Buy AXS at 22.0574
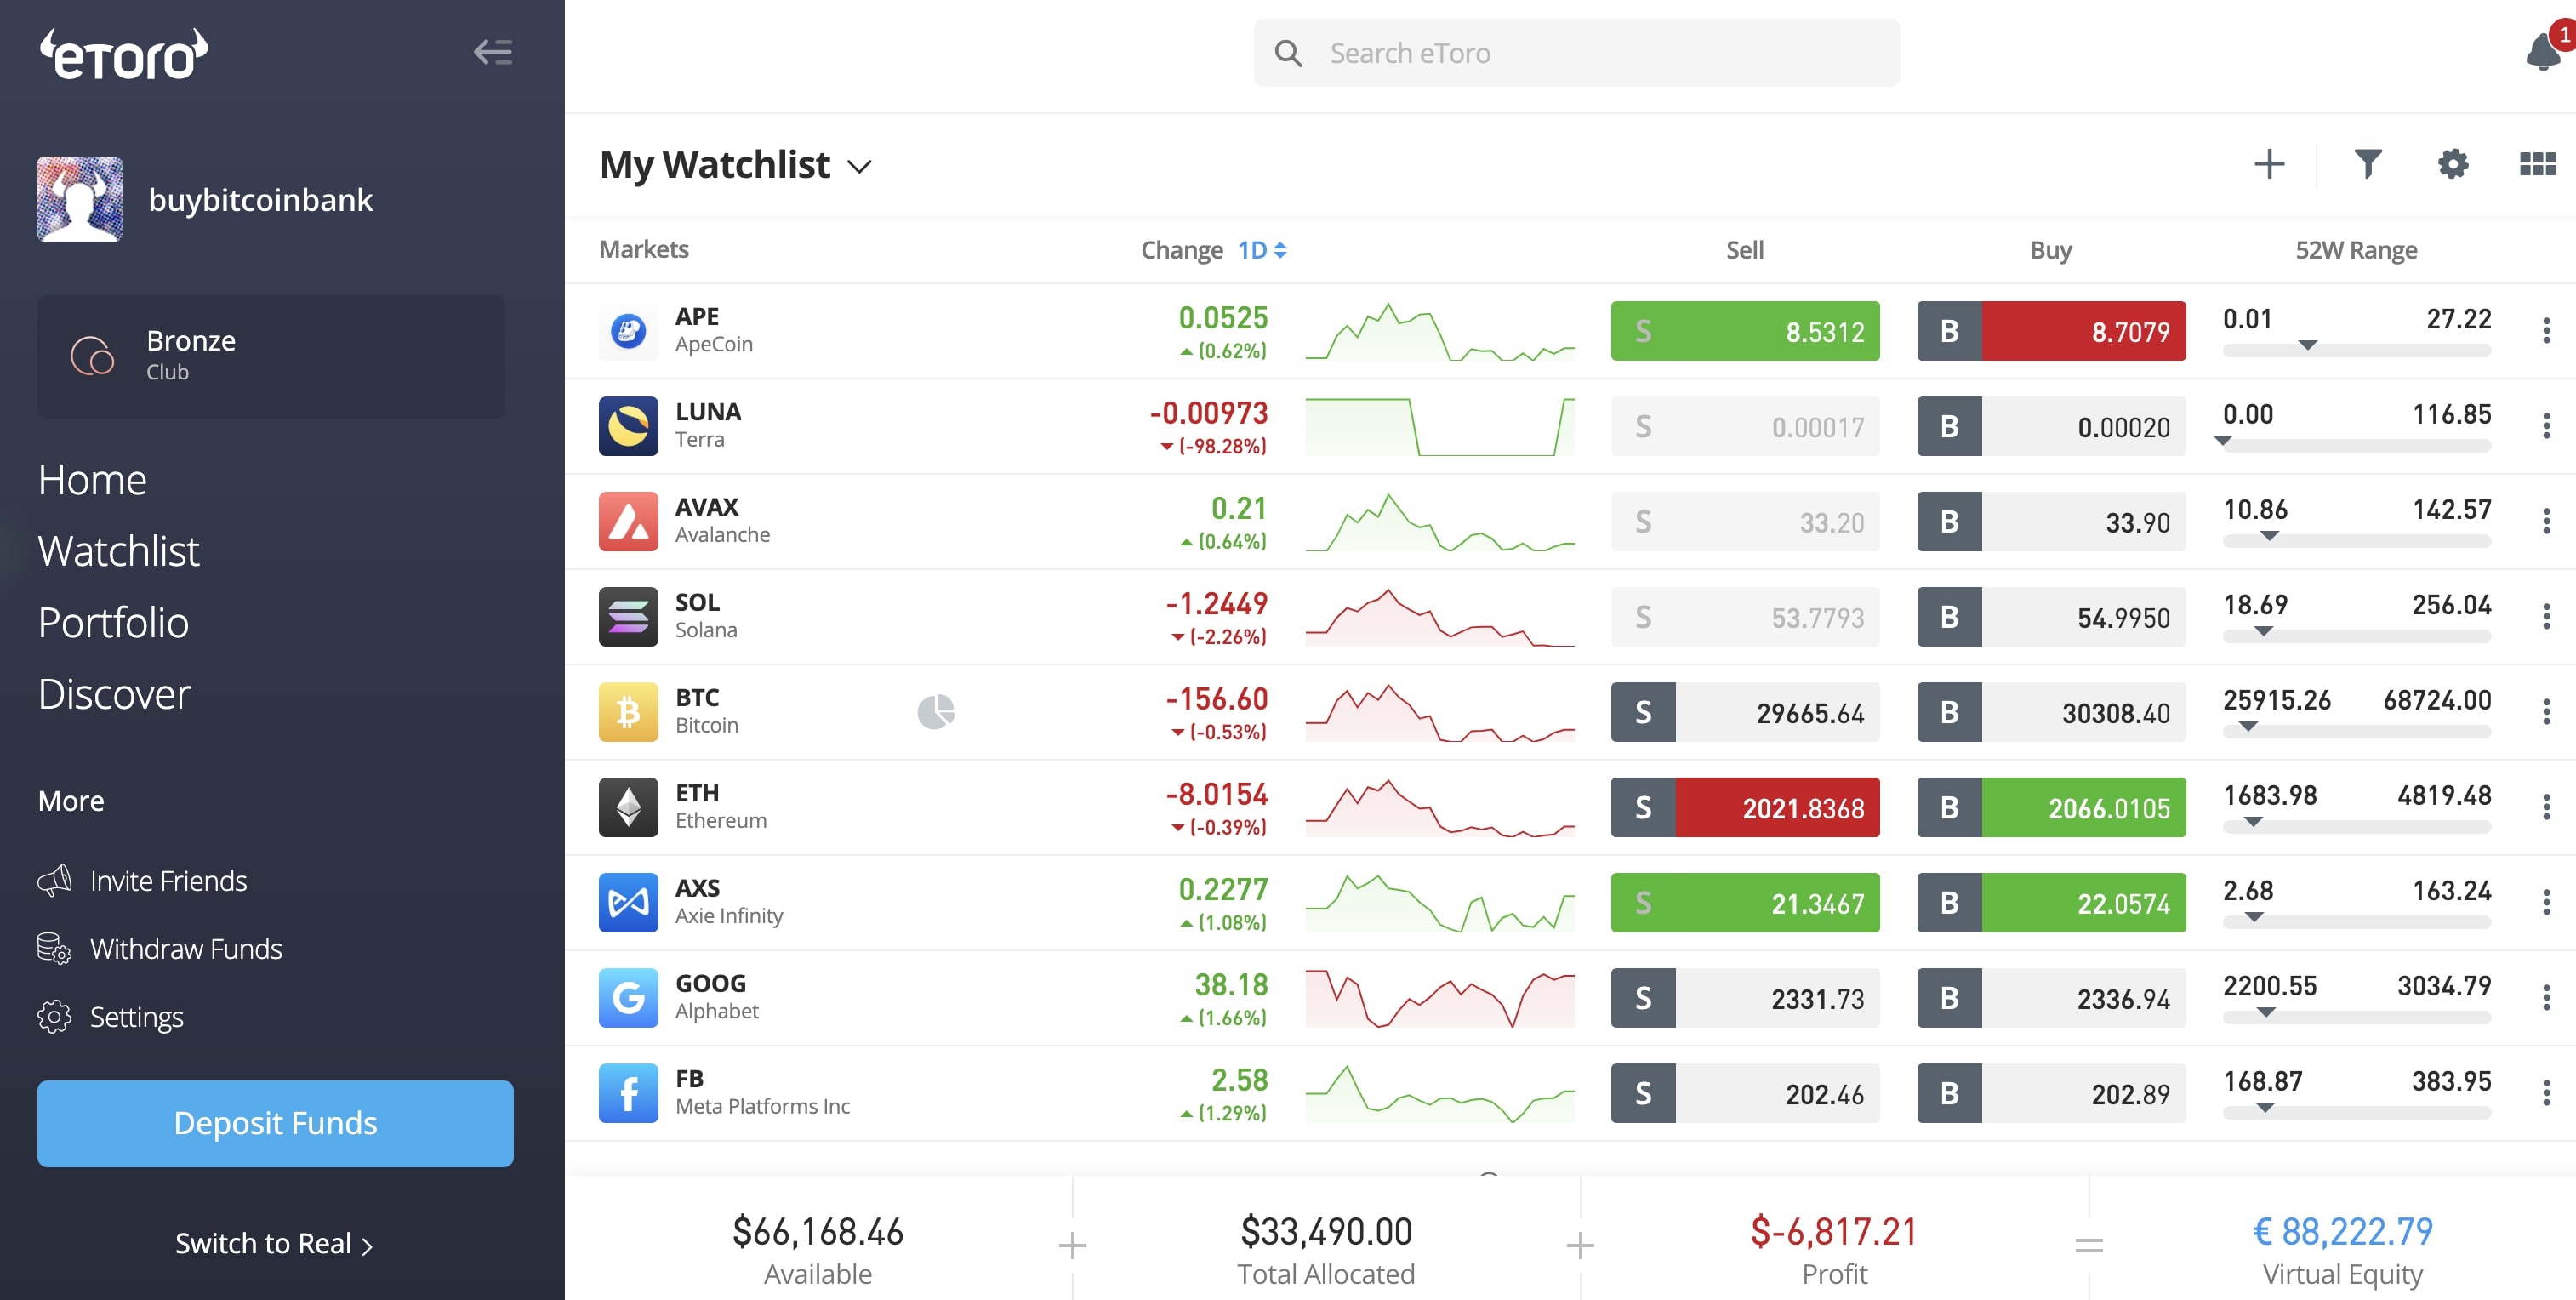Image resolution: width=2576 pixels, height=1300 pixels. tap(2050, 903)
